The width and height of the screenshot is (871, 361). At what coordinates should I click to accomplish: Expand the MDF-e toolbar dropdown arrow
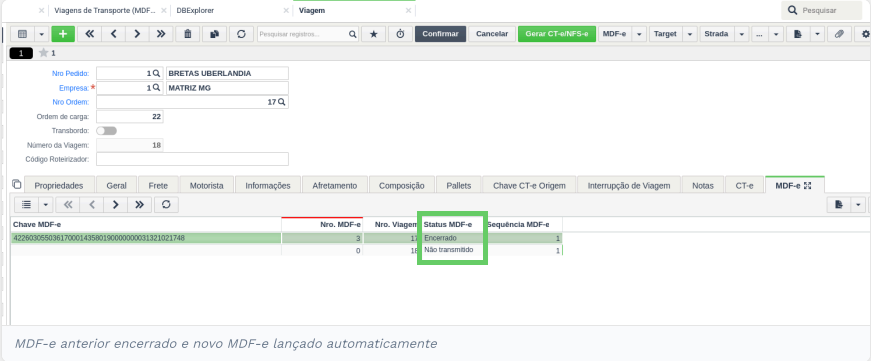[639, 34]
